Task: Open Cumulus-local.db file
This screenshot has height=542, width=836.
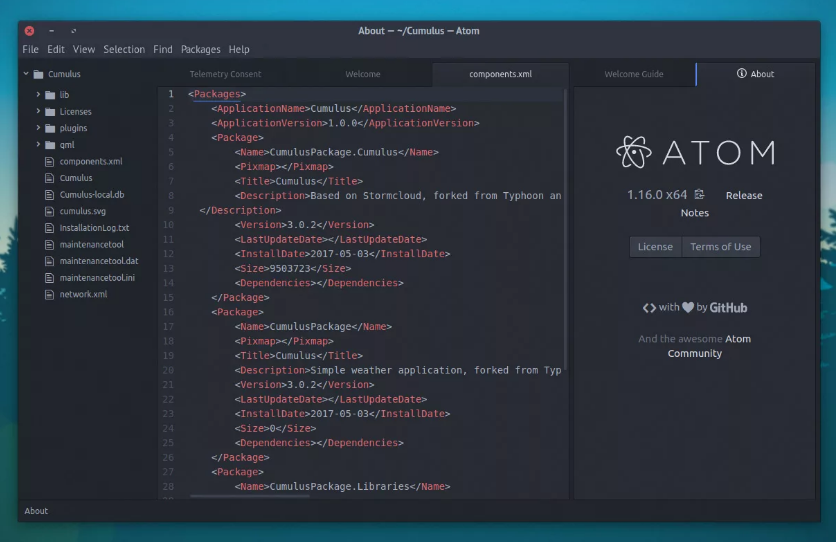Action: pos(92,195)
